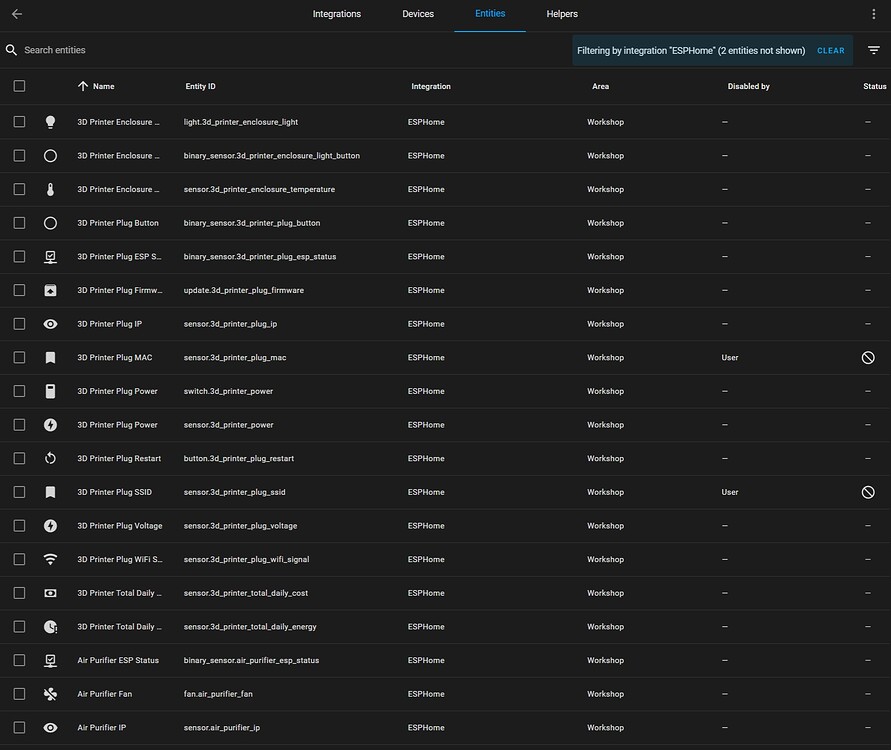Open entity fan.air_purifier_fan

218,694
